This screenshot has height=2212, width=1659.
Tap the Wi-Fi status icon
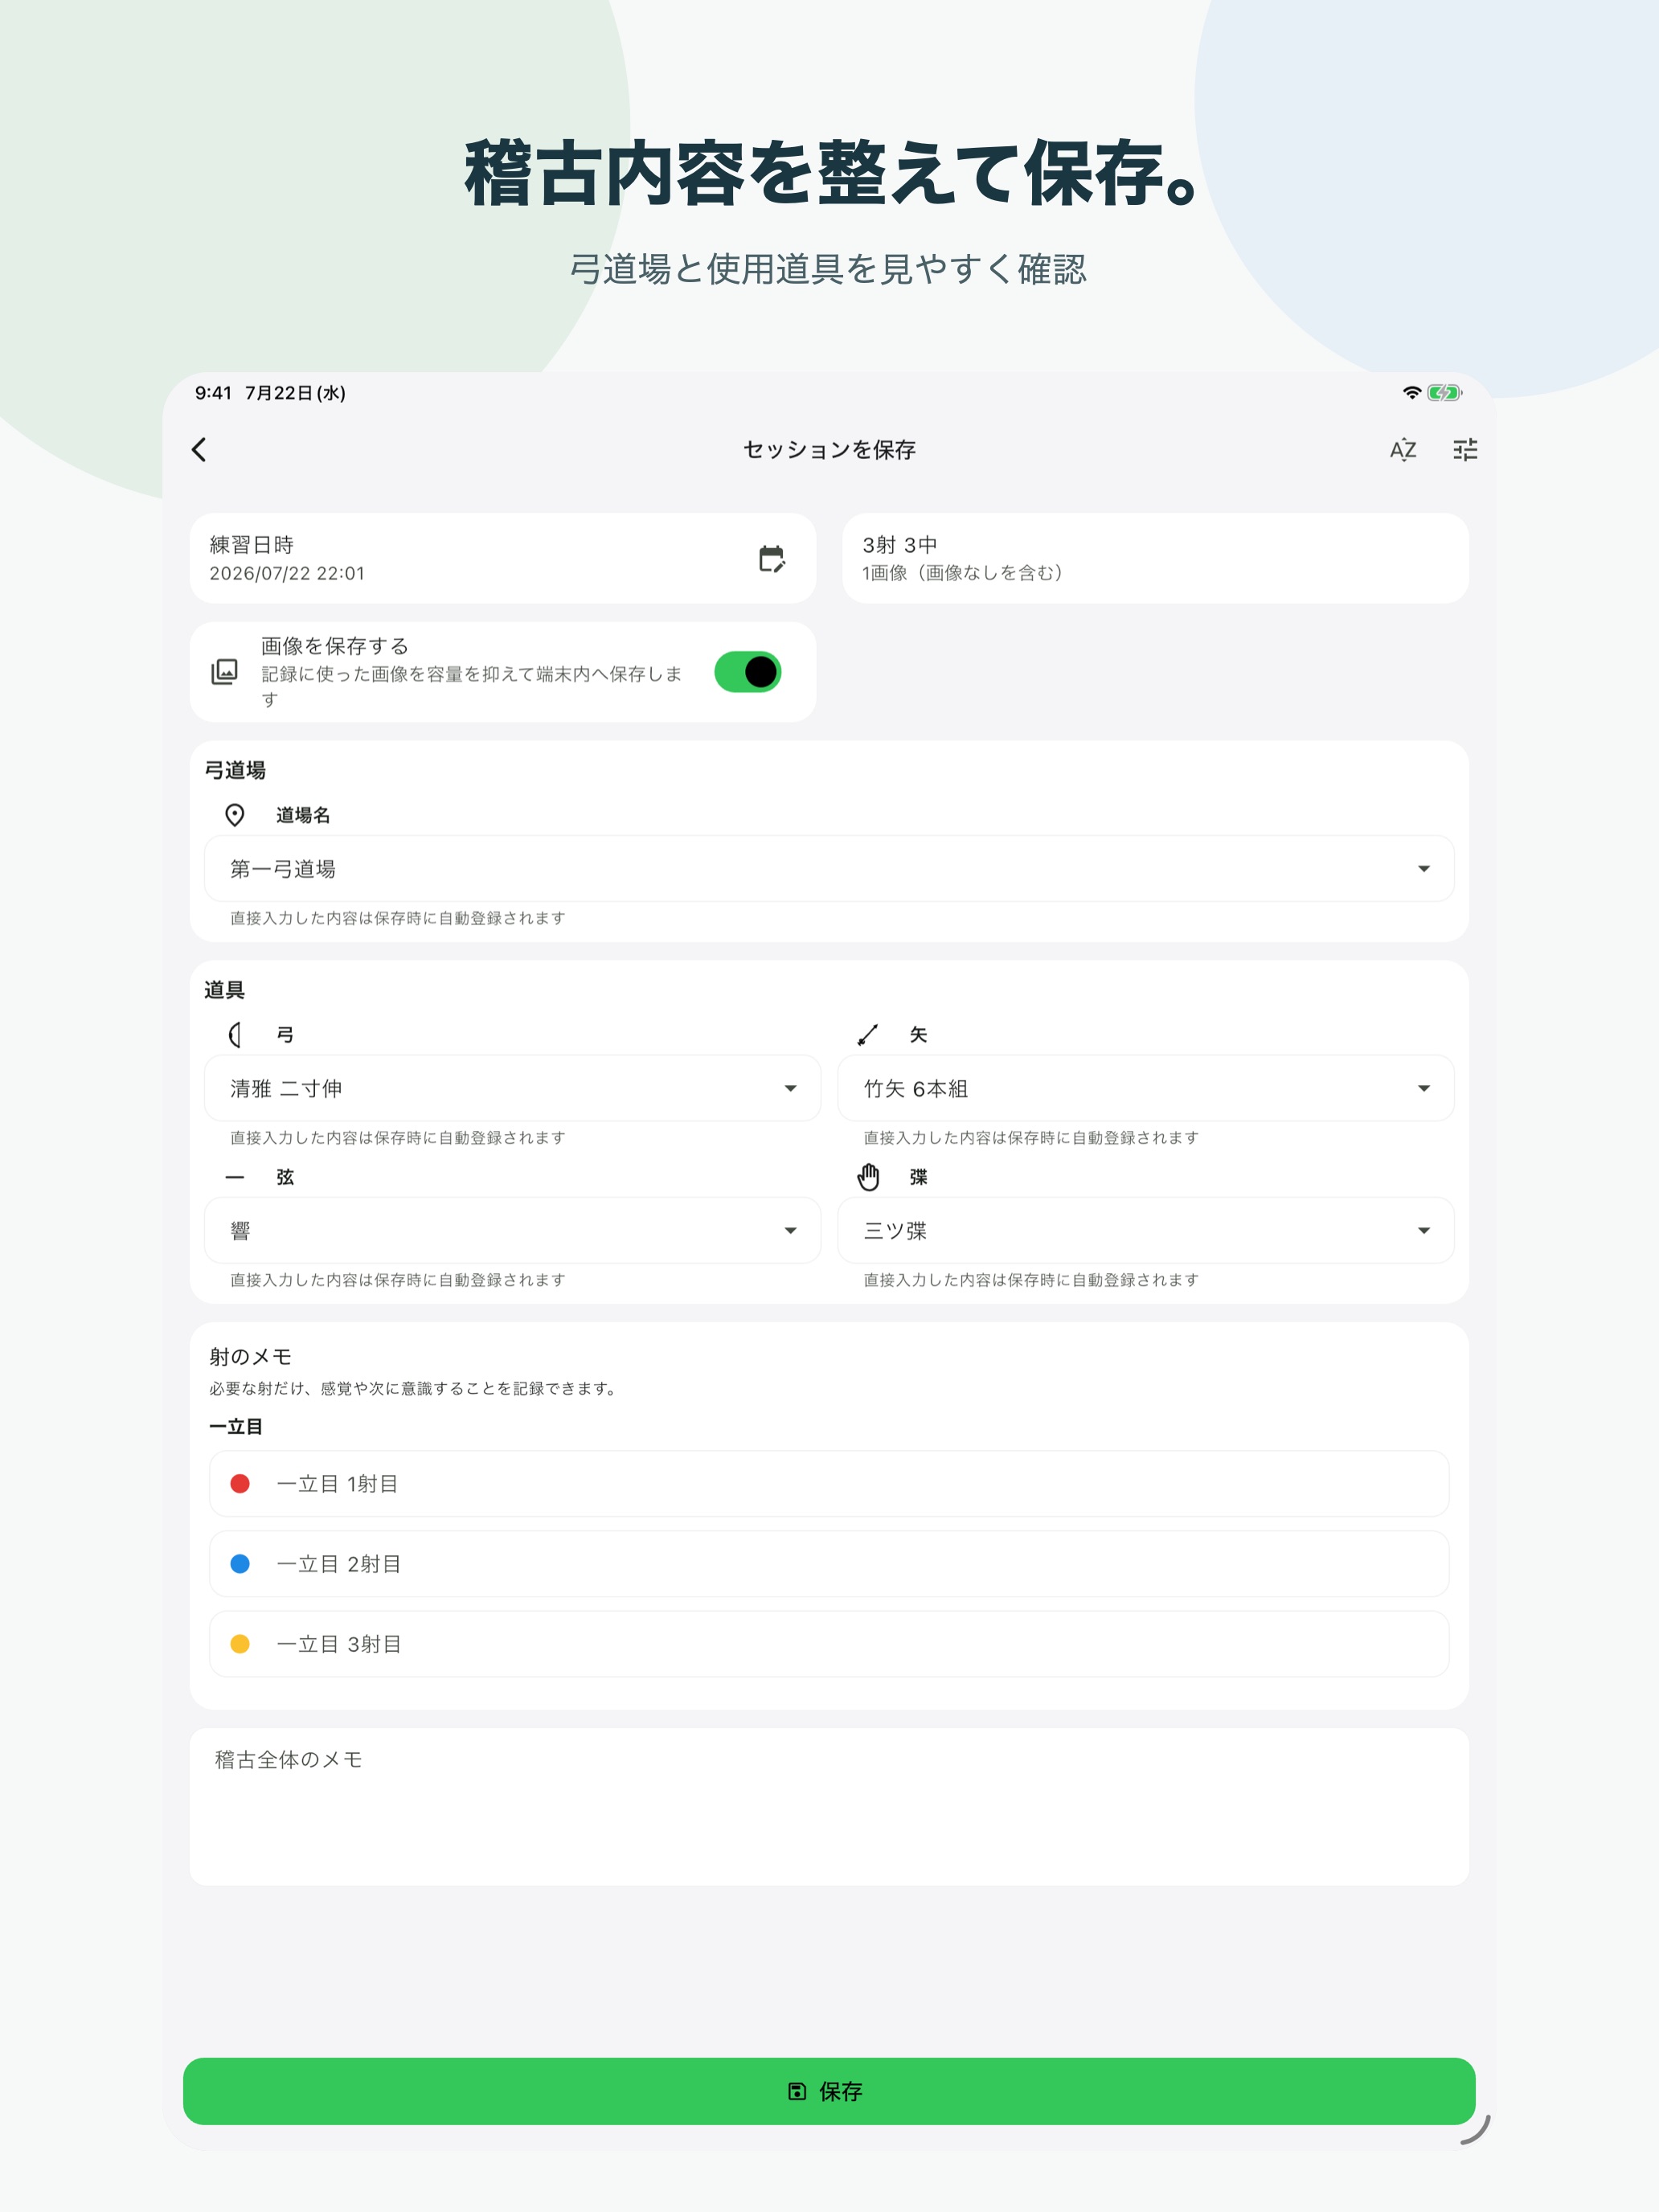[1412, 393]
